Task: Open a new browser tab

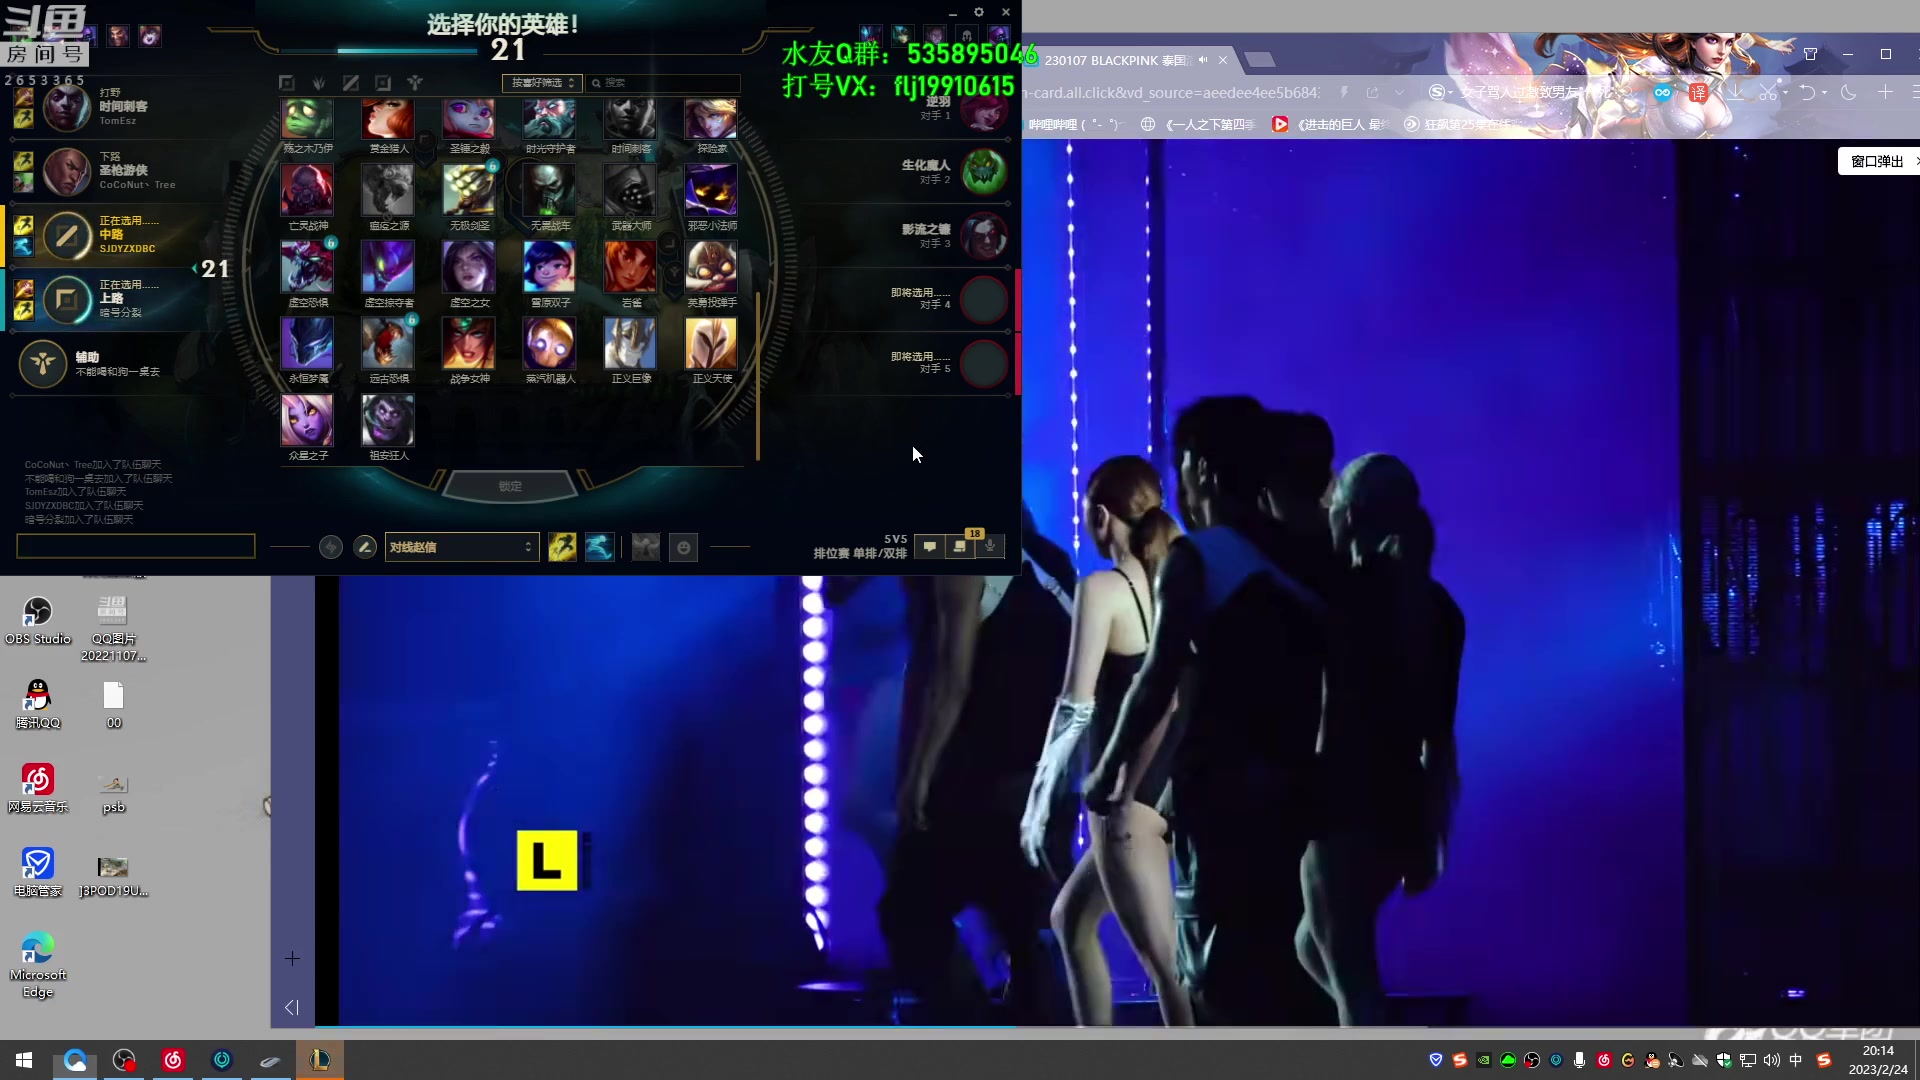Action: pyautogui.click(x=1260, y=60)
